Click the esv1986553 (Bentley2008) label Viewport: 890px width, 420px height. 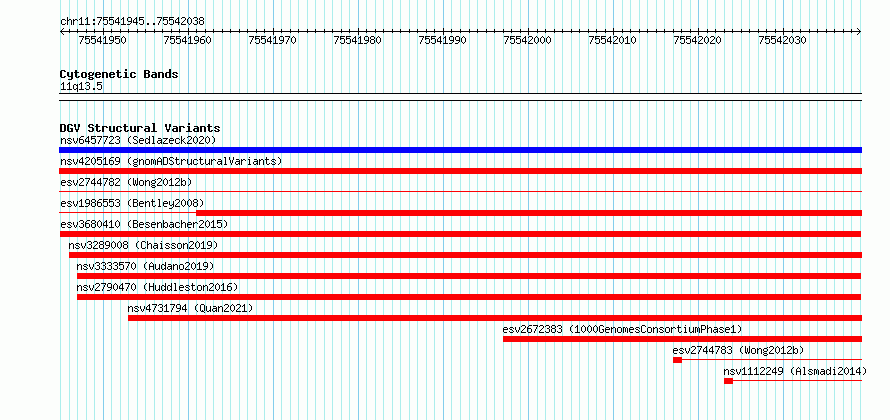(x=132, y=203)
